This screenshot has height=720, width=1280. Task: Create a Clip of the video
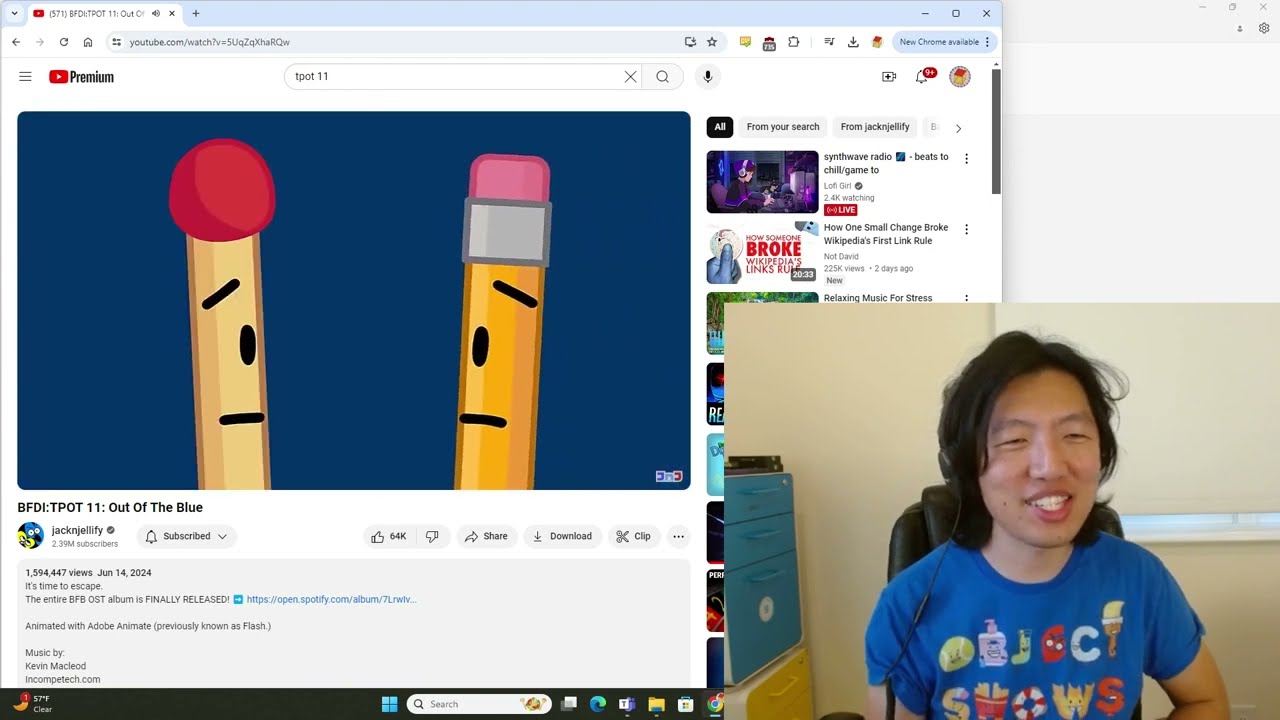tap(633, 536)
